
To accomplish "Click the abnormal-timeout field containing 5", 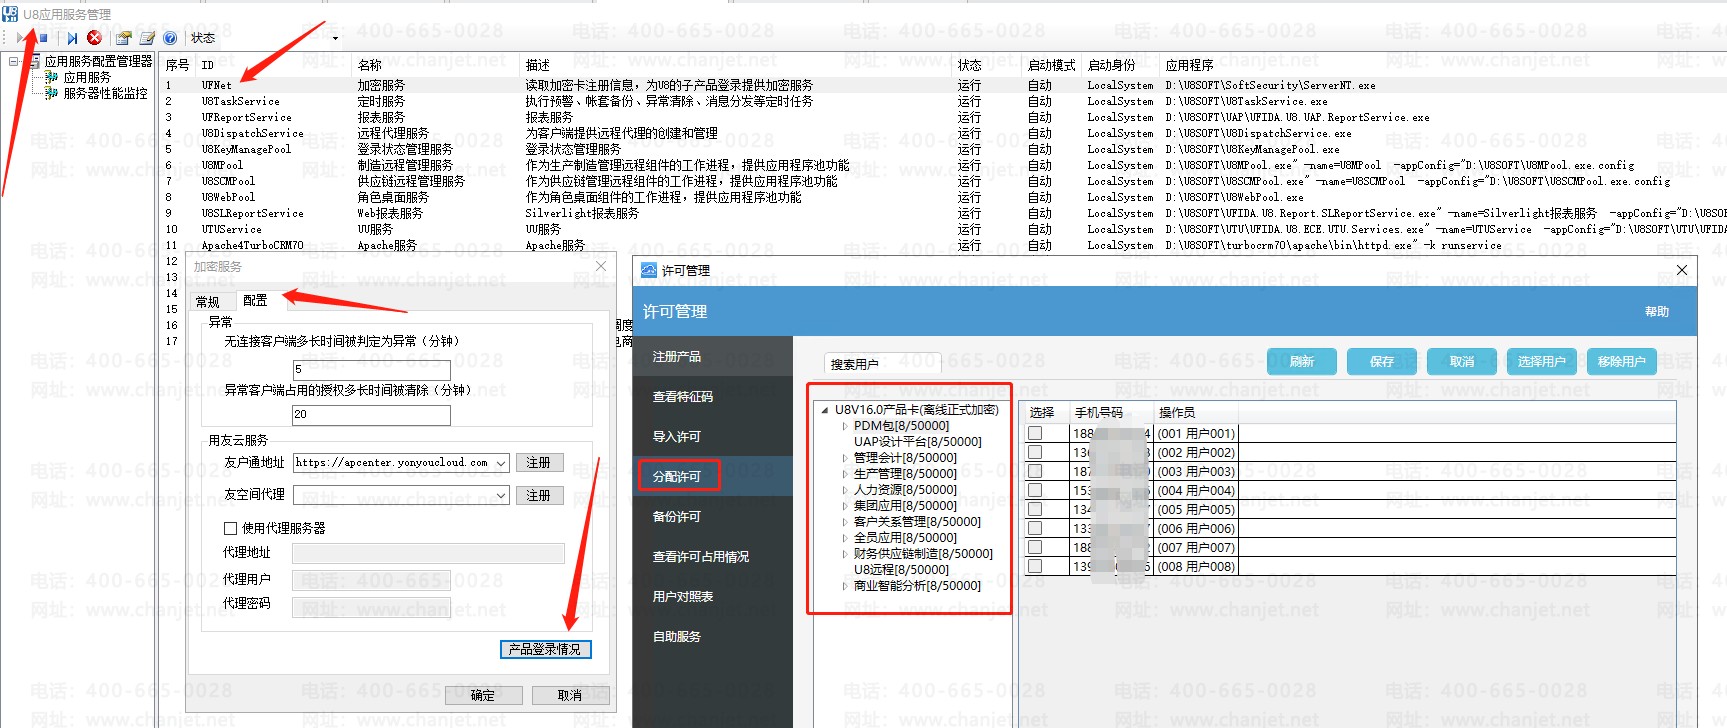I will click(x=371, y=369).
